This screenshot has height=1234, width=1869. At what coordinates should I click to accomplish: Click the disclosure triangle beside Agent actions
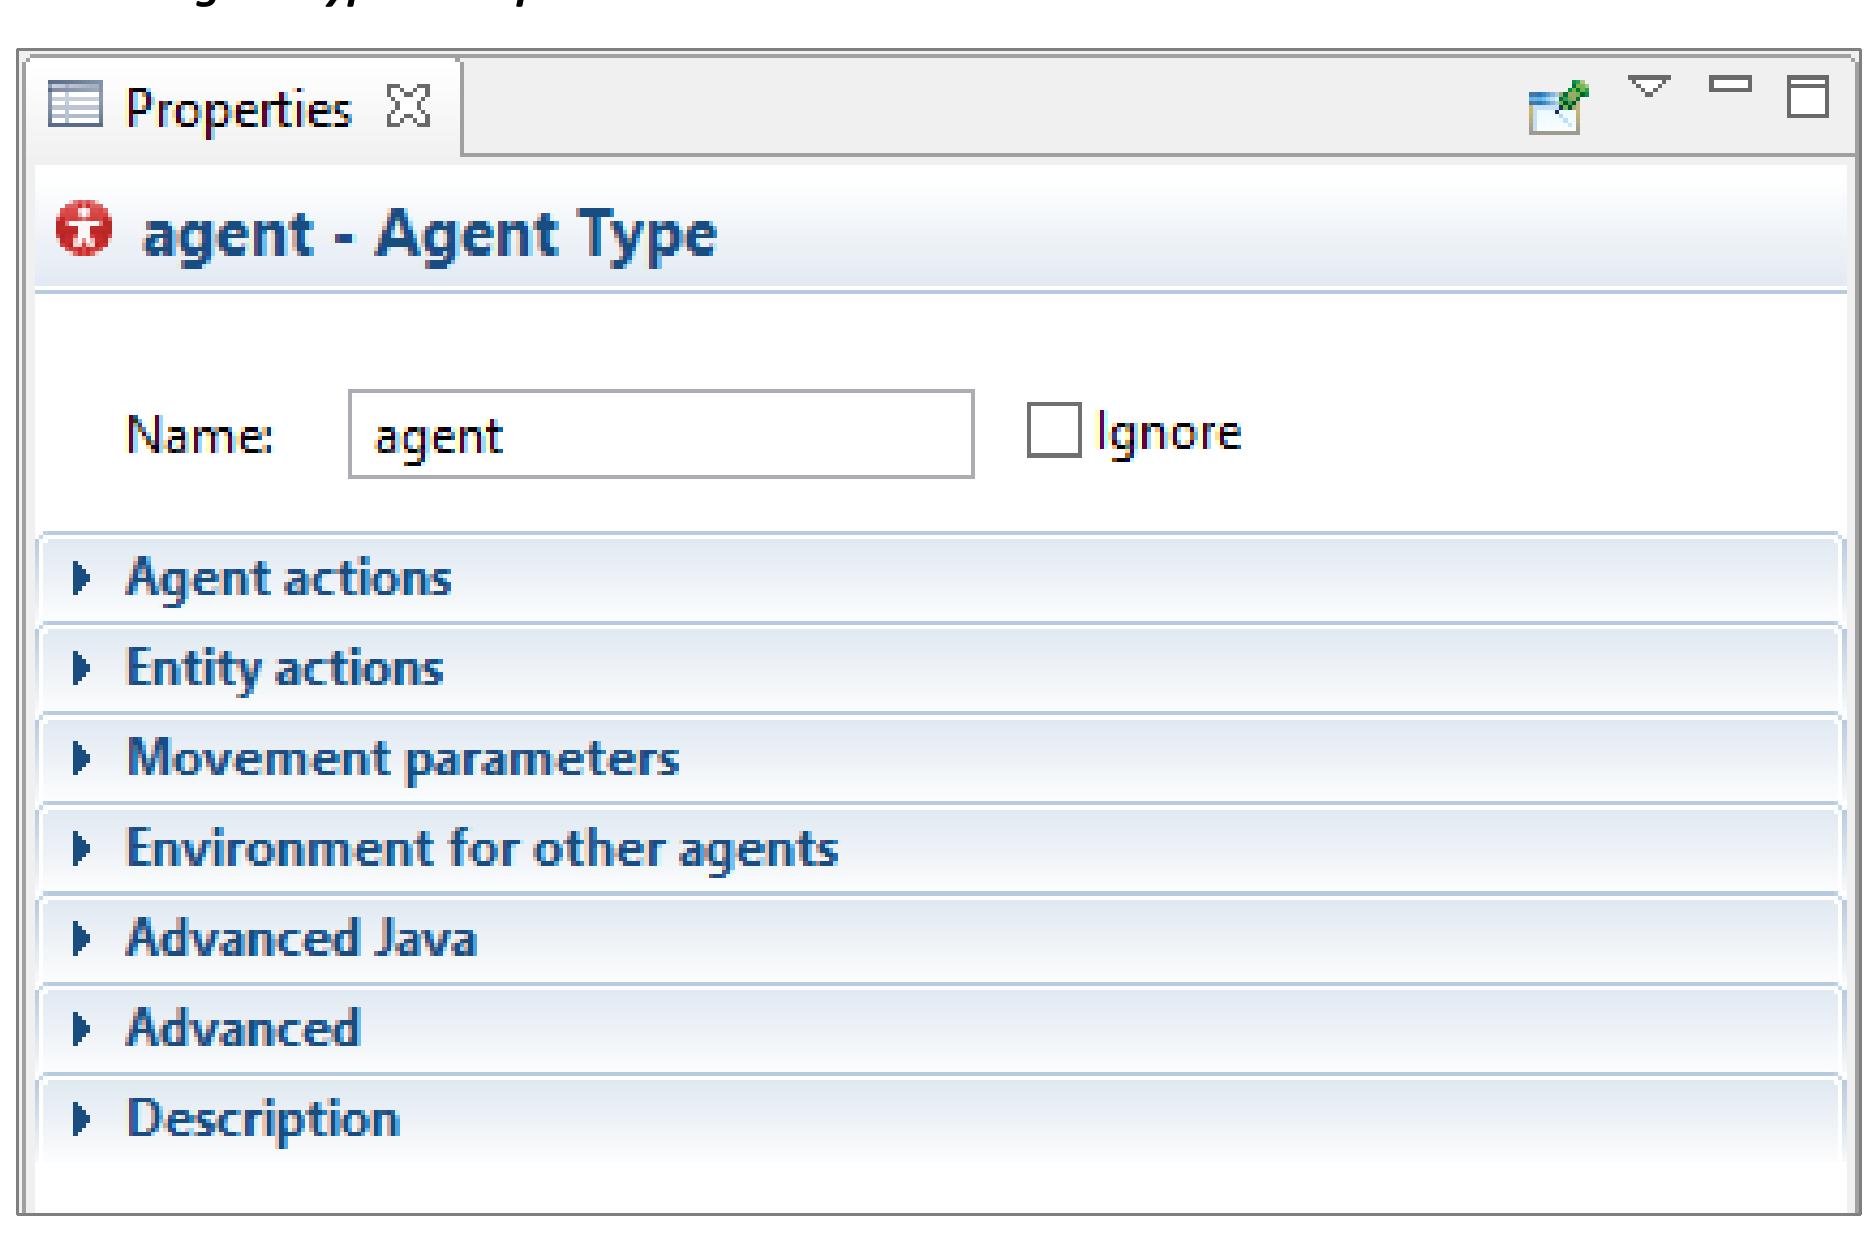85,578
